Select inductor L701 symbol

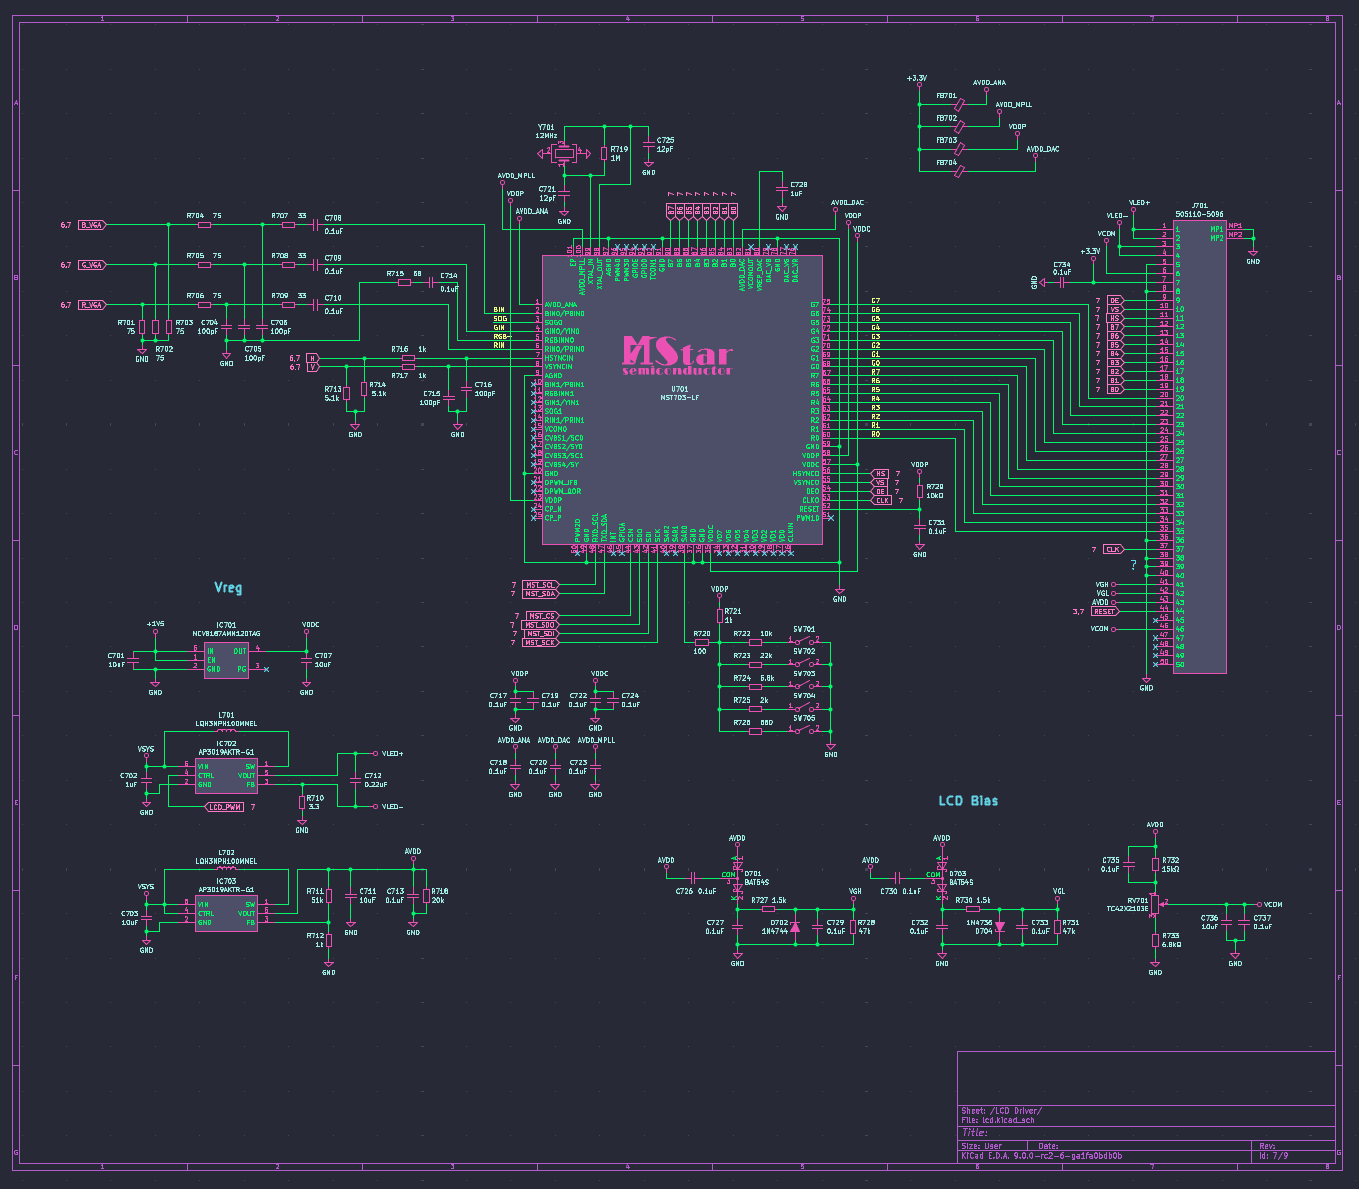(226, 731)
